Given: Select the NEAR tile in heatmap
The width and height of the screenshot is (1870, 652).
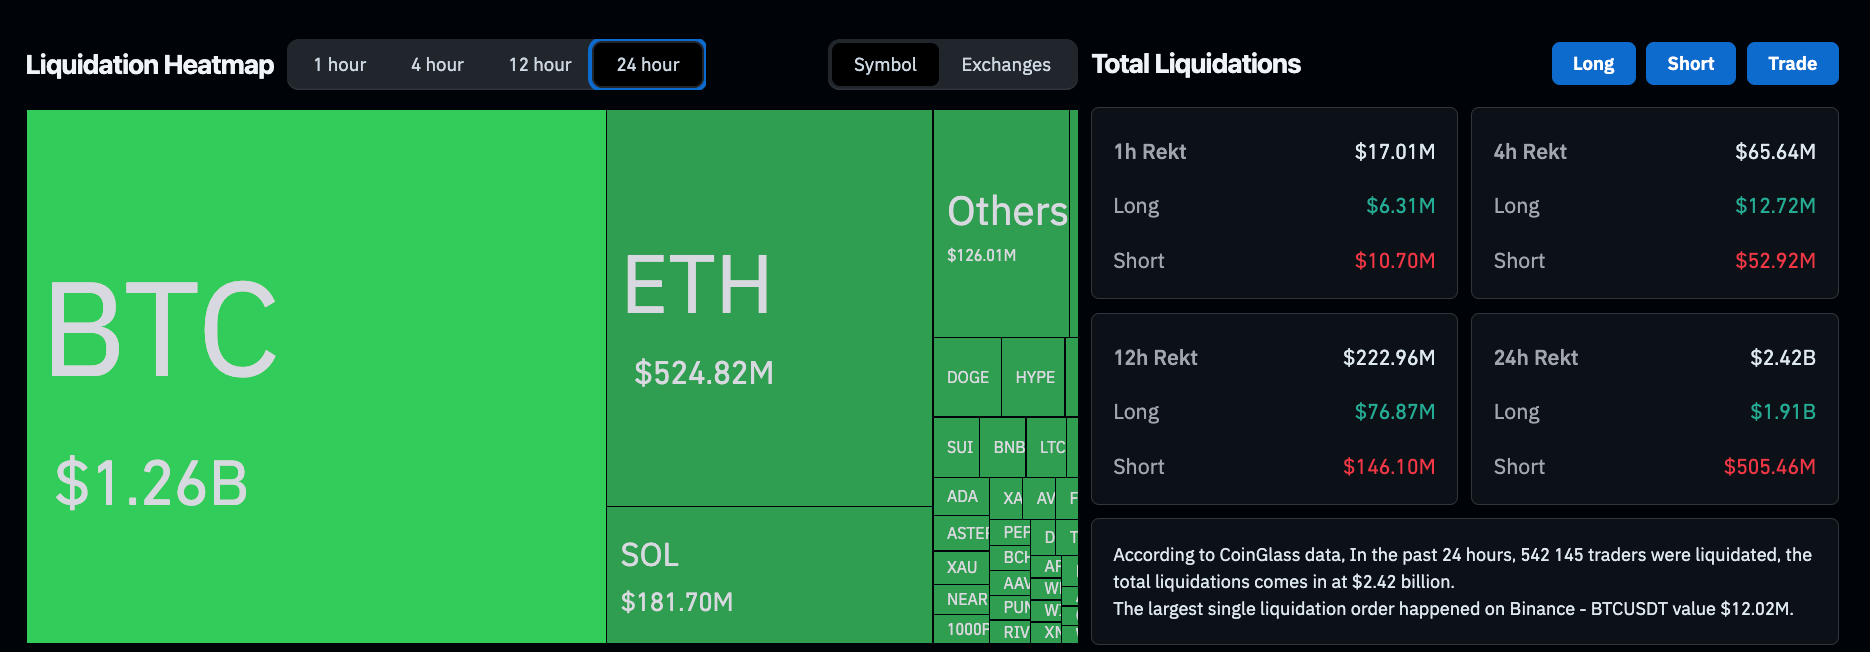Looking at the screenshot, I should 961,599.
